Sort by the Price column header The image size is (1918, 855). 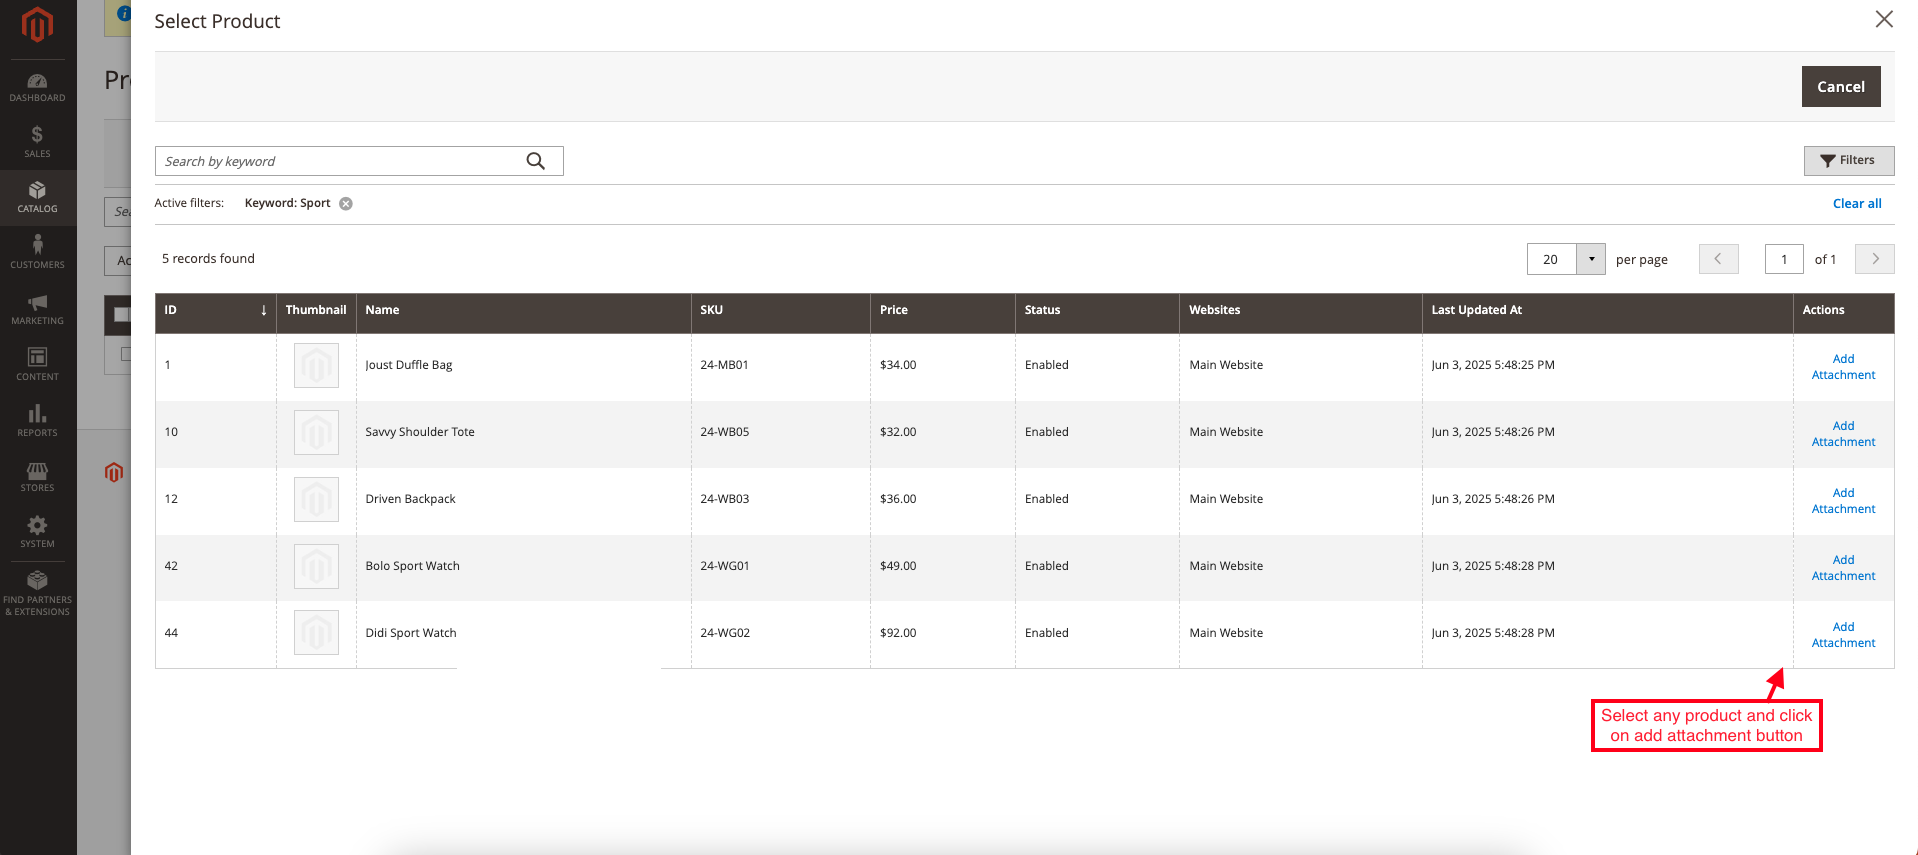[x=943, y=311]
